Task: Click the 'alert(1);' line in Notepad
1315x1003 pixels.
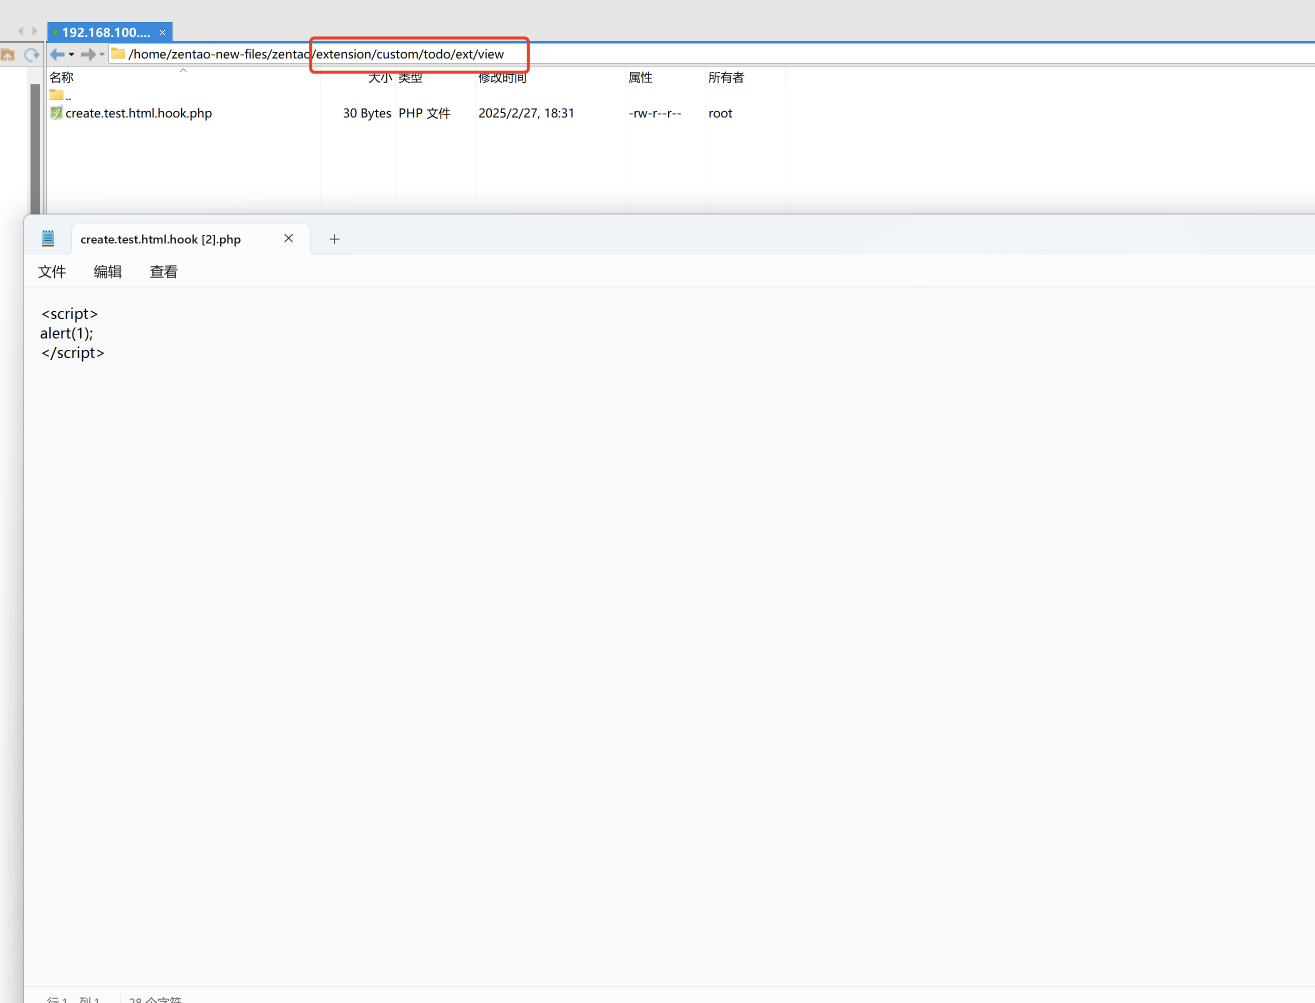Action: [x=66, y=333]
